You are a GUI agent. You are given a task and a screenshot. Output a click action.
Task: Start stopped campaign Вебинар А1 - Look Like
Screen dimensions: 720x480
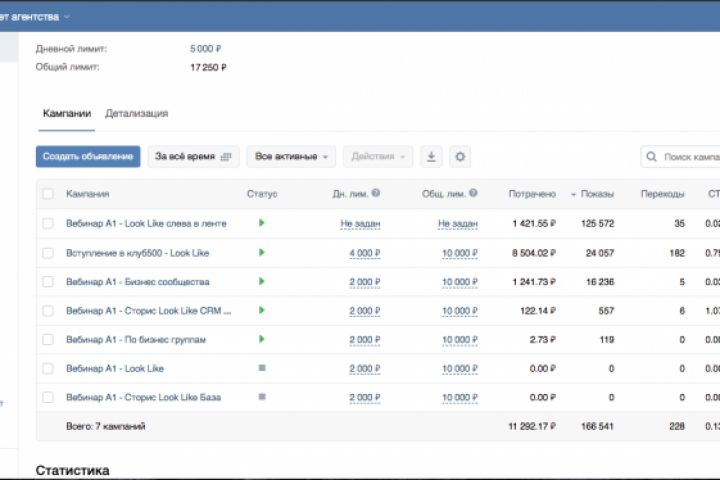[262, 368]
